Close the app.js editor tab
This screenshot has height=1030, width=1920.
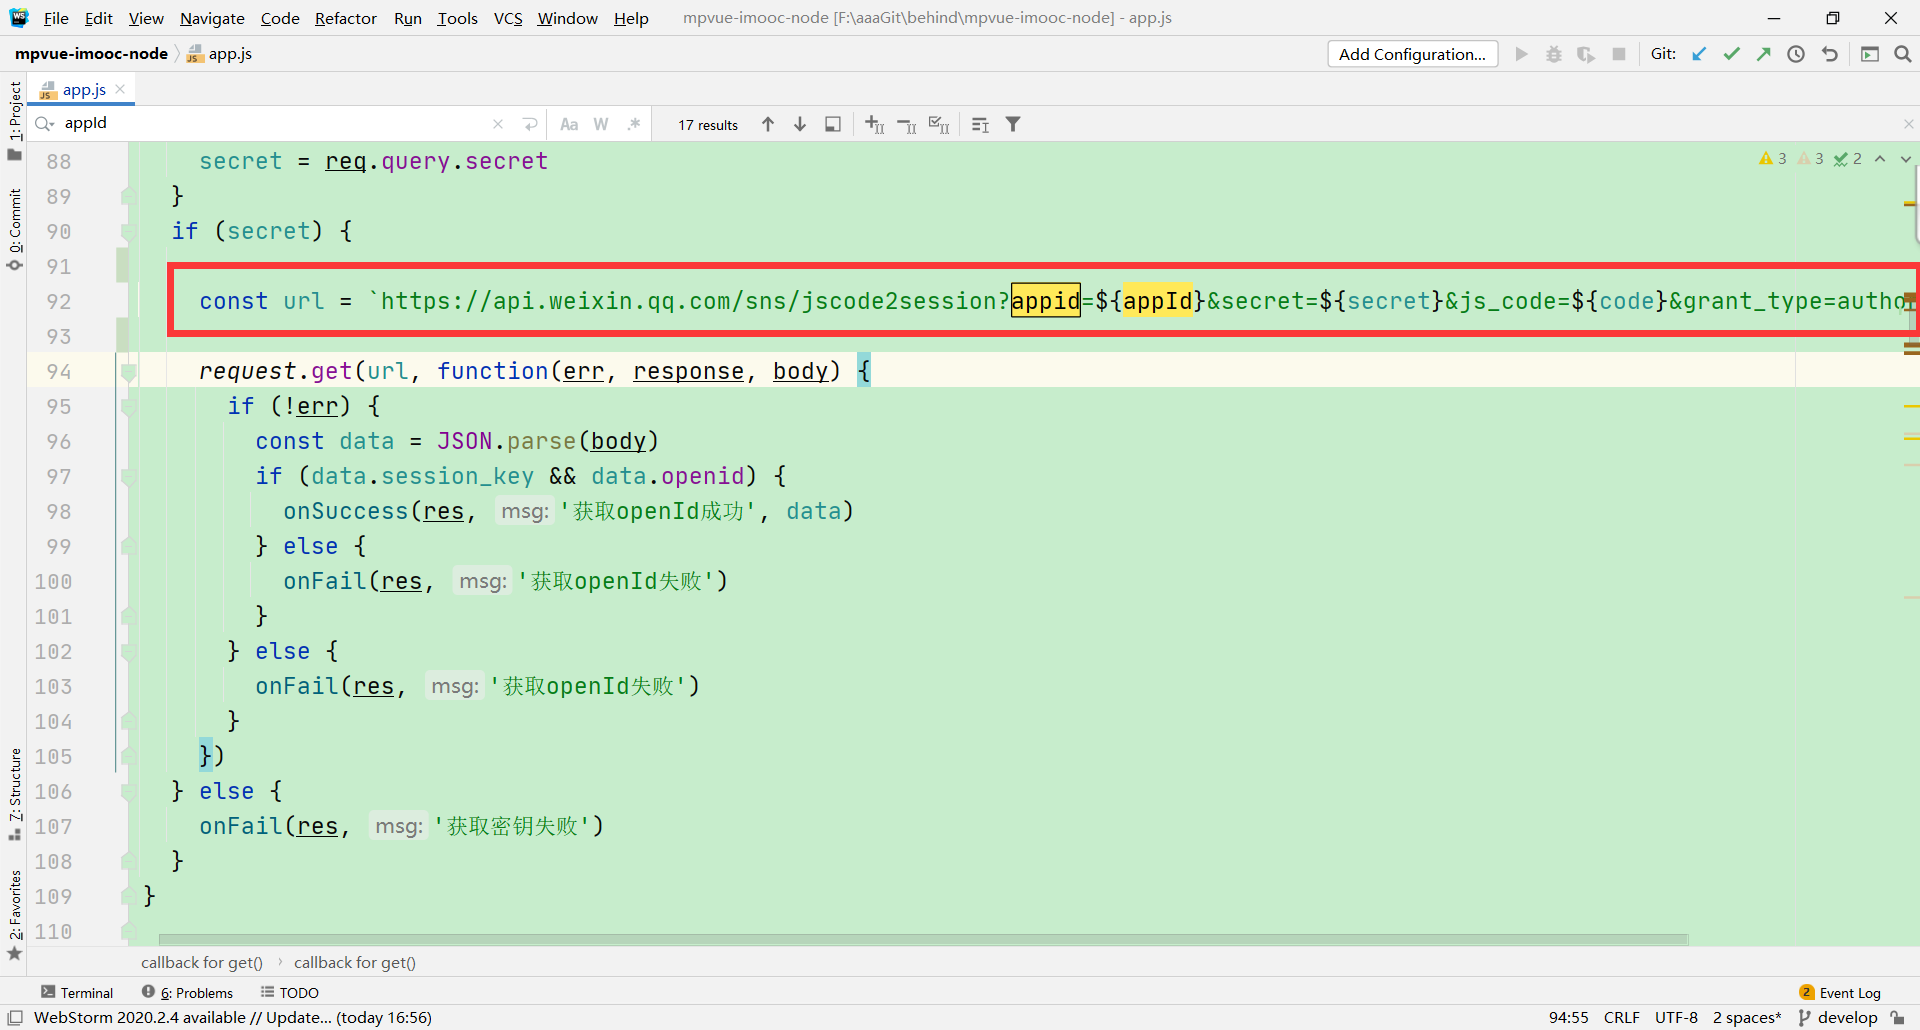point(120,89)
